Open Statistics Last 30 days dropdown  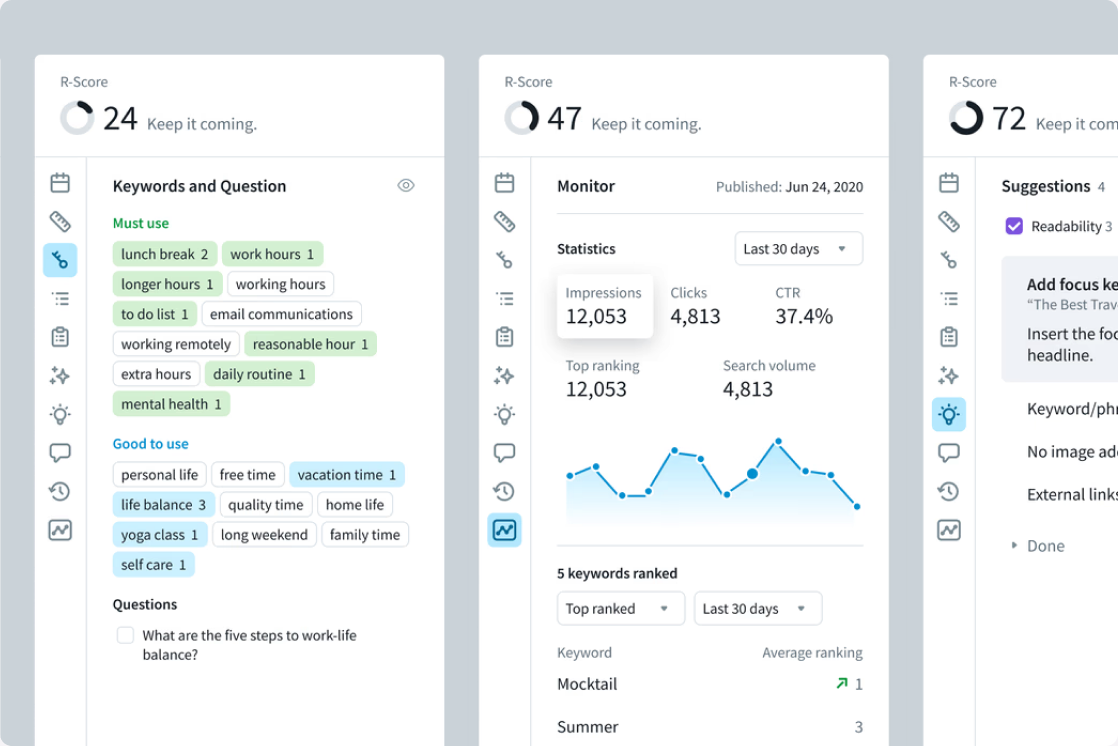[x=799, y=249]
